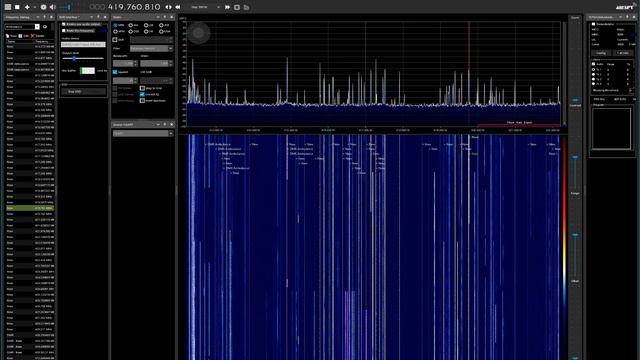Disable the Squelch checkbox
Image resolution: width=640 pixels, height=360 pixels.
tap(115, 72)
